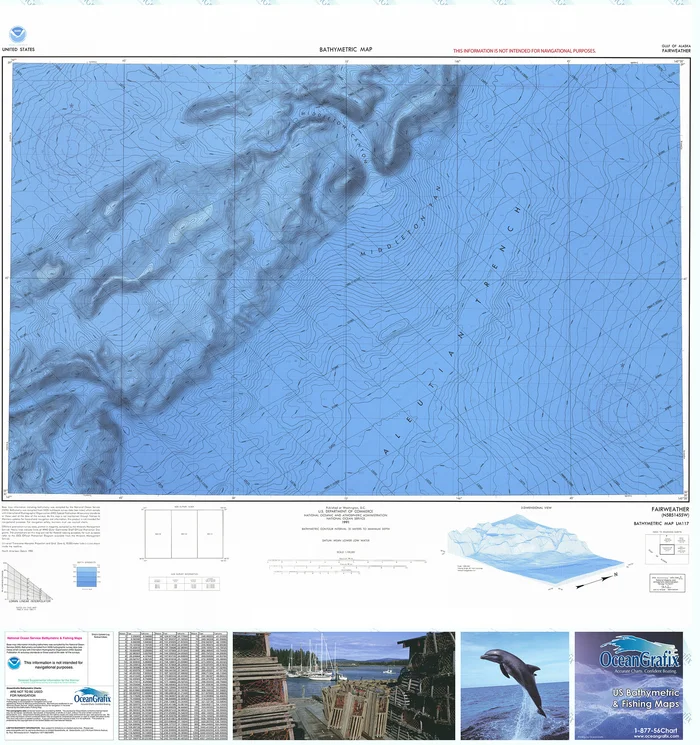Click 'BATHYMETRIC MAP LM117' text
Image resolution: width=700 pixels, height=745 pixels.
(x=661, y=523)
